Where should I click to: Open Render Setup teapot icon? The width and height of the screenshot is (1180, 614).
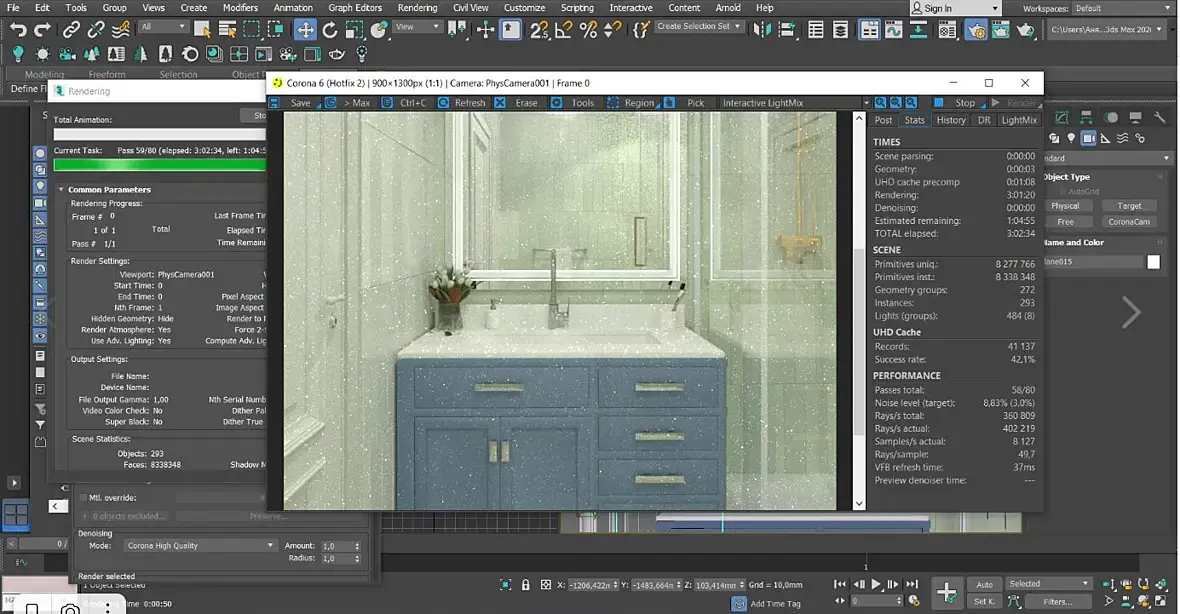click(975, 30)
